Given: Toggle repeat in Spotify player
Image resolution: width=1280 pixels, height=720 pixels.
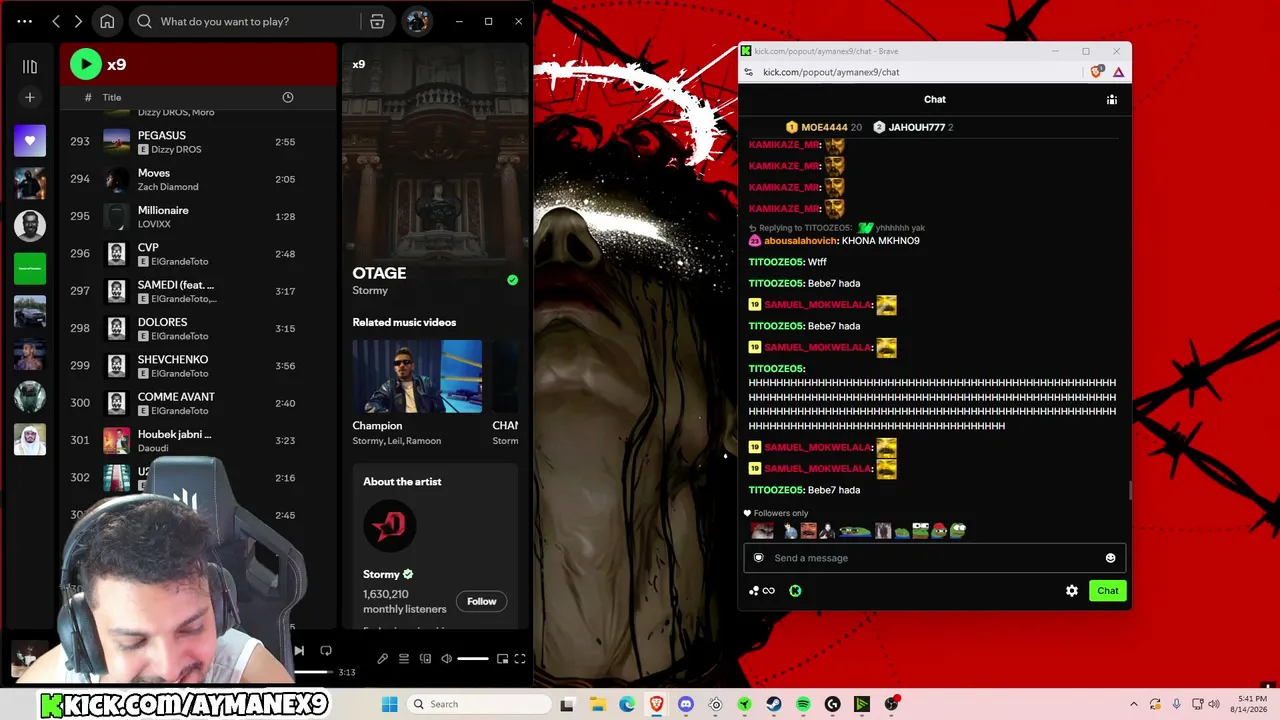Looking at the screenshot, I should 326,651.
